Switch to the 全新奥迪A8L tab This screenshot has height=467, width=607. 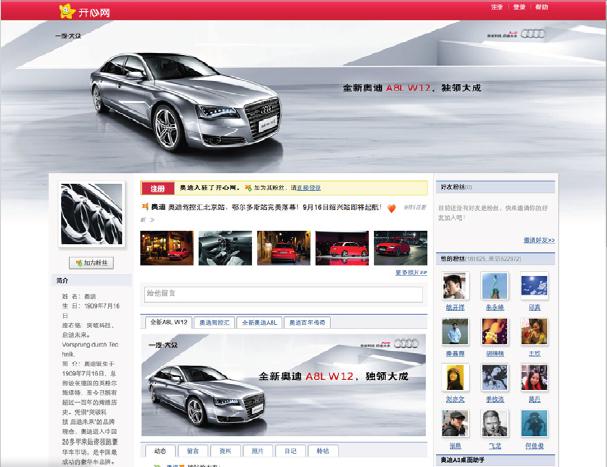259,323
